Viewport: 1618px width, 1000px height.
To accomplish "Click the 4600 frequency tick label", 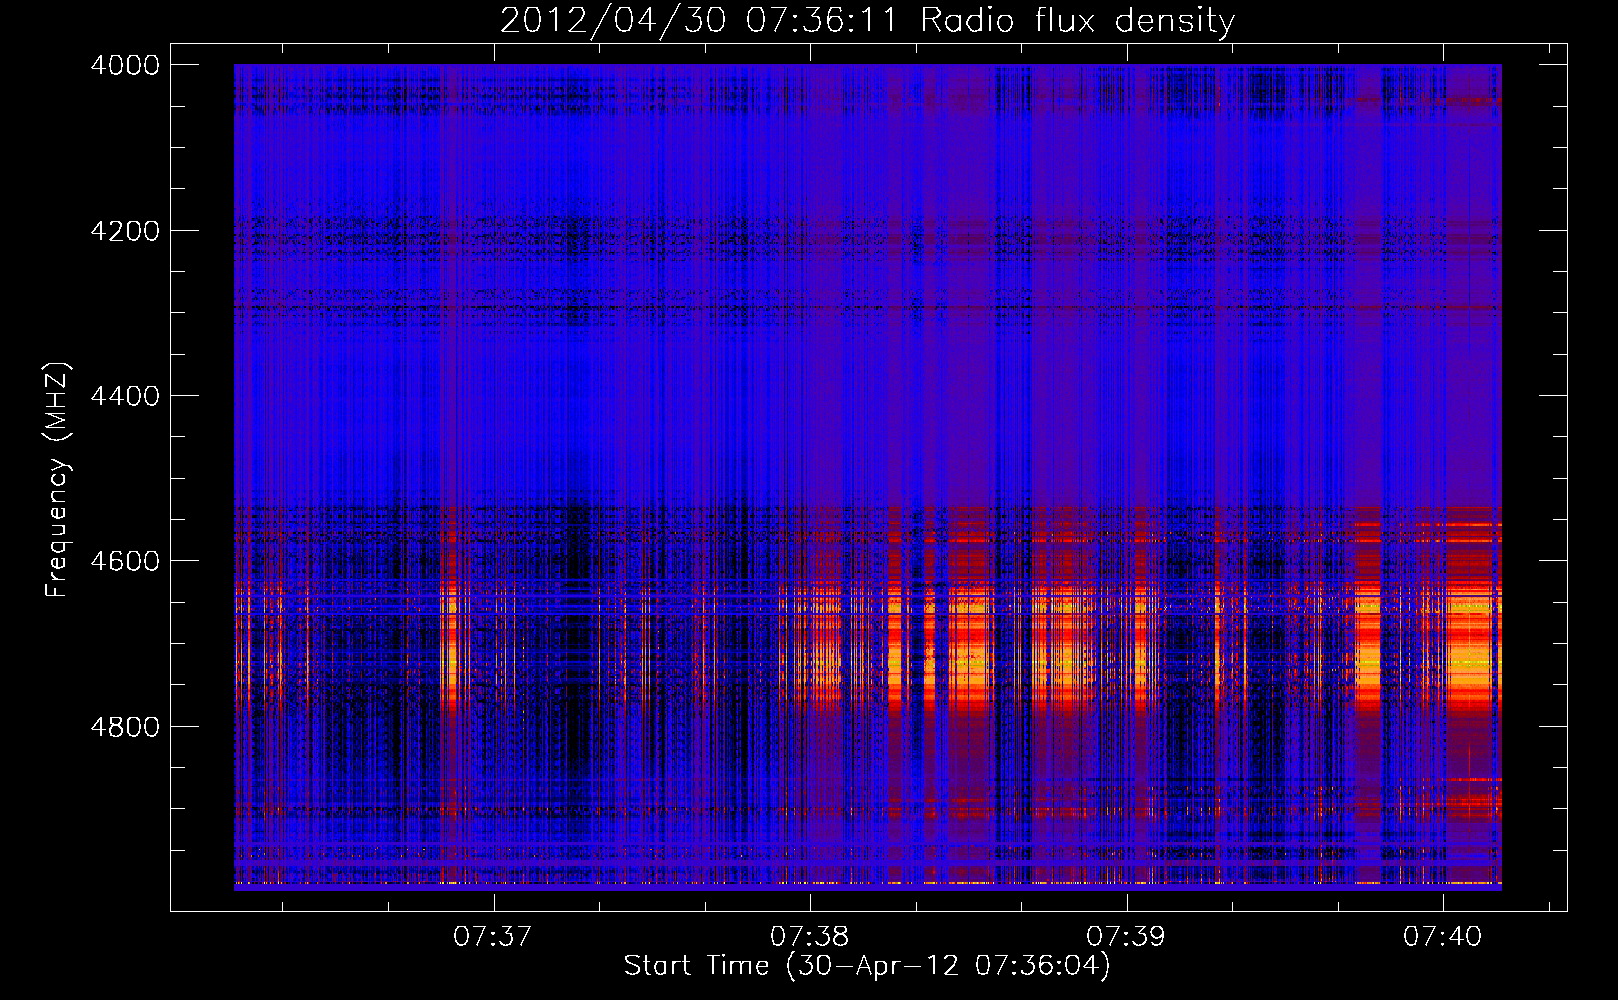I will 125,561.
